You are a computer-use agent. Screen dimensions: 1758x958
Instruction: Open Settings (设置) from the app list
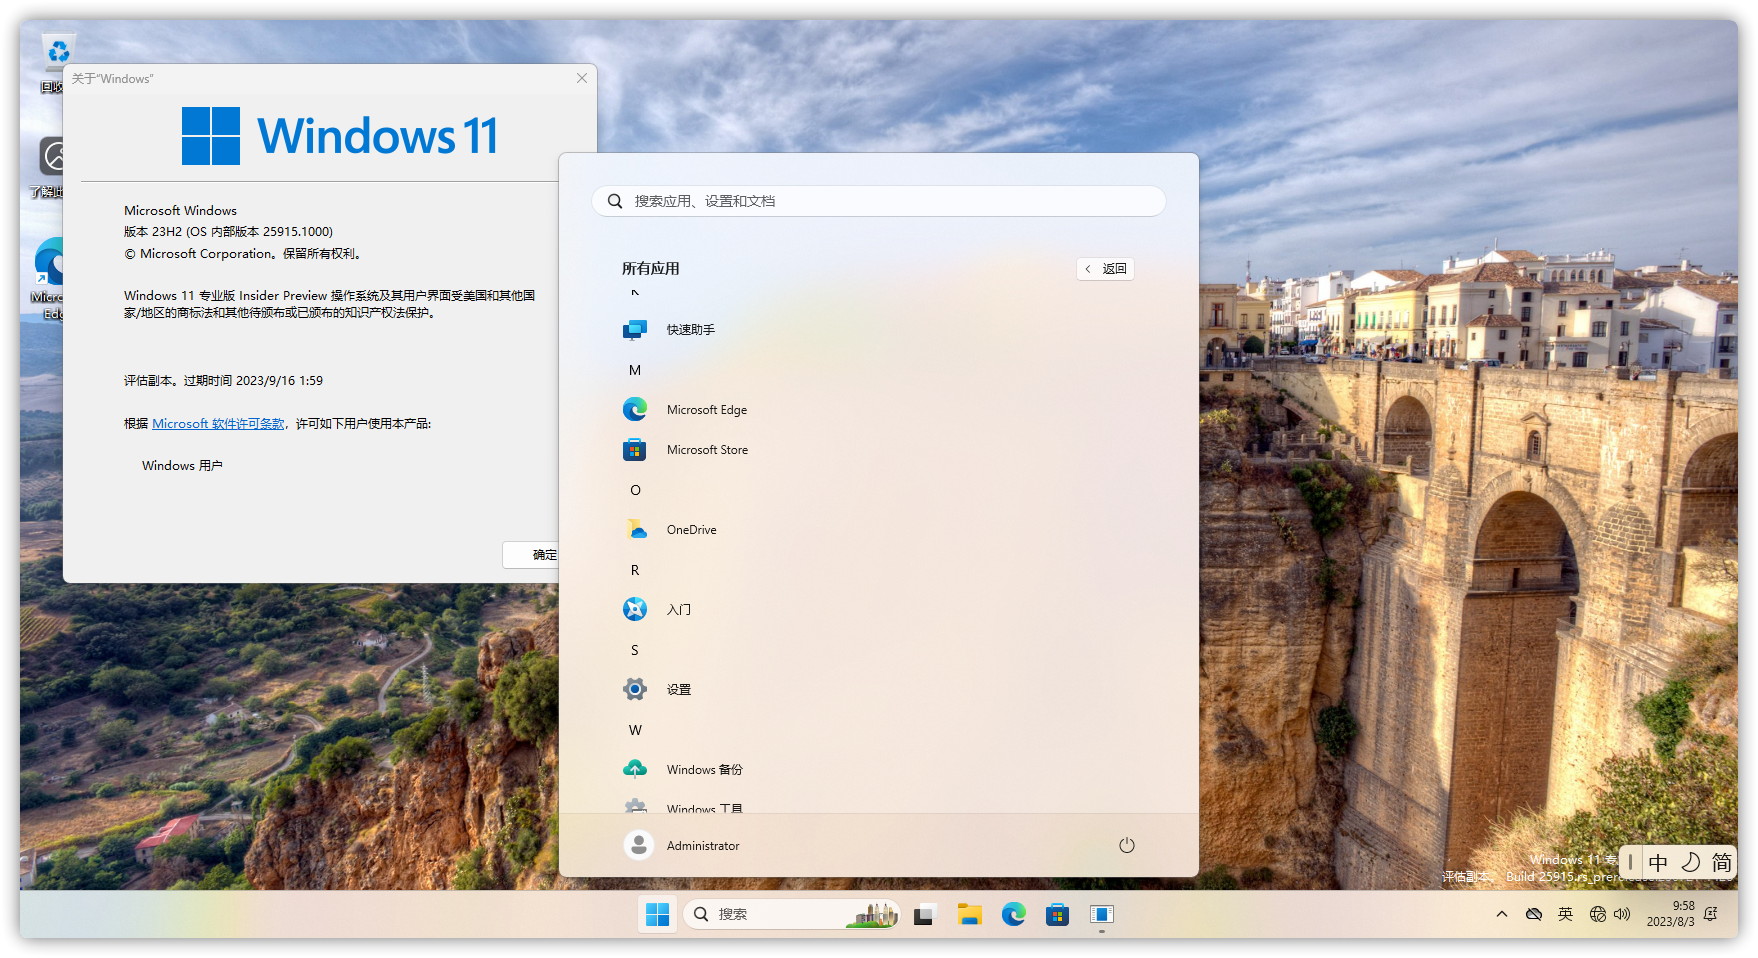pyautogui.click(x=678, y=690)
